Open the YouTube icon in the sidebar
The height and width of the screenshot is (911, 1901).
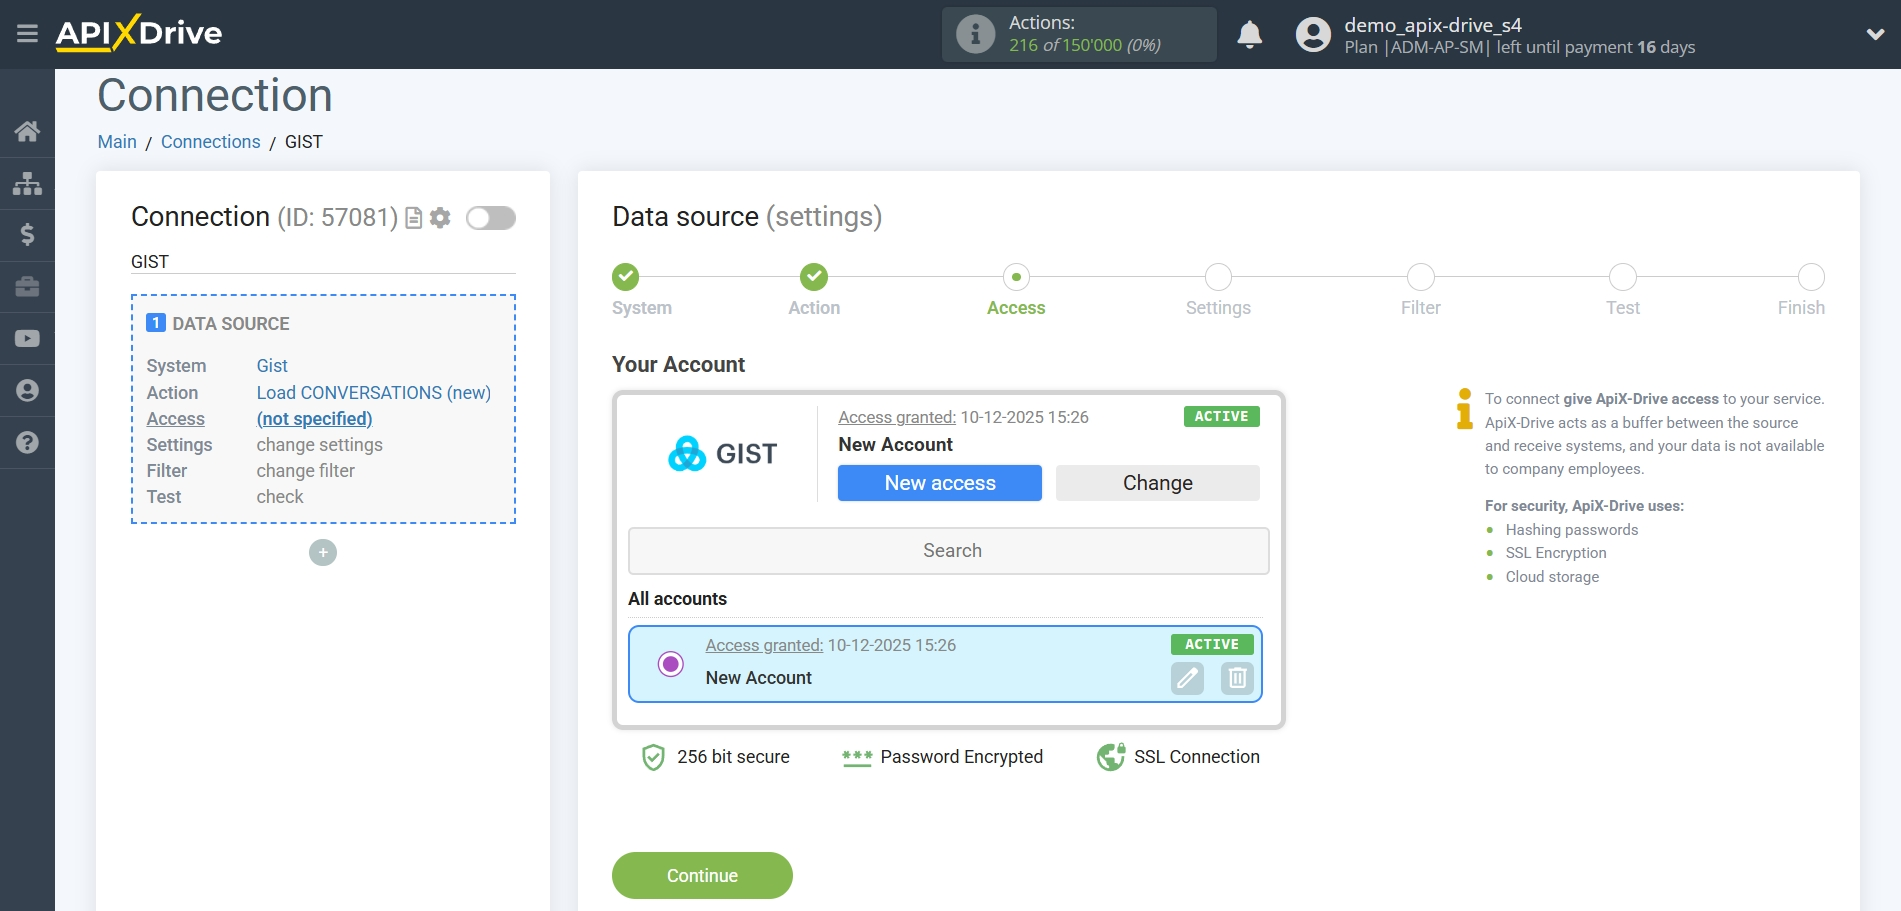click(x=27, y=339)
